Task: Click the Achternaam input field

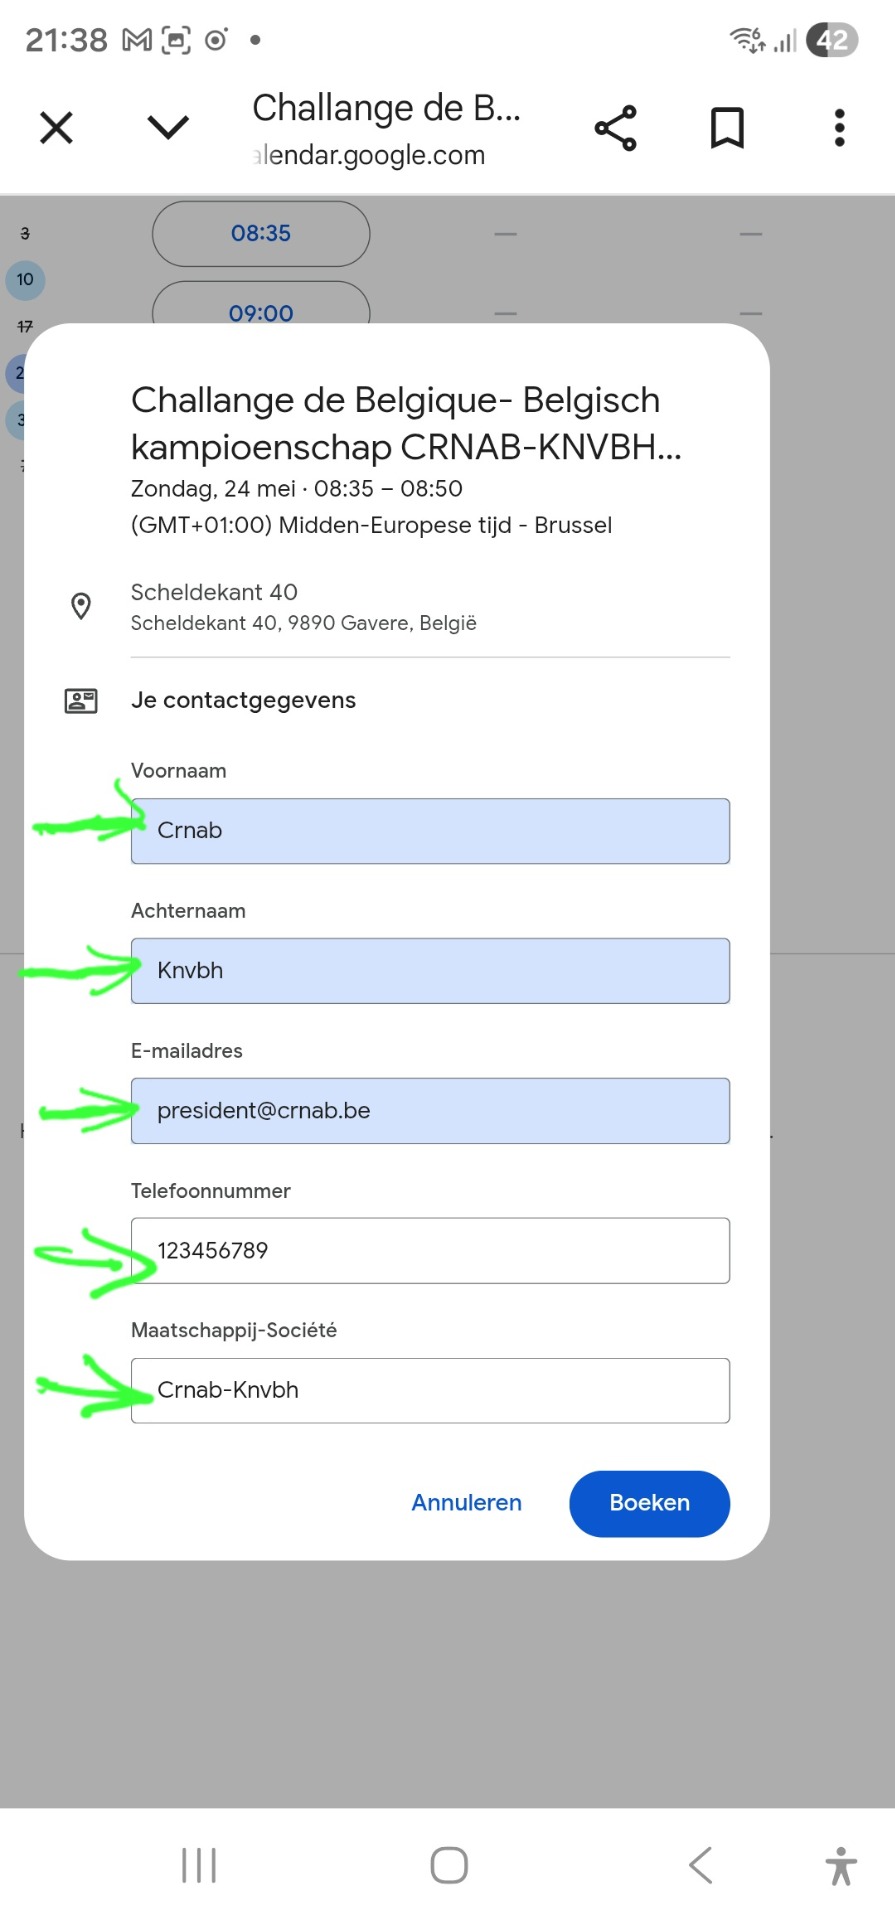Action: (430, 971)
